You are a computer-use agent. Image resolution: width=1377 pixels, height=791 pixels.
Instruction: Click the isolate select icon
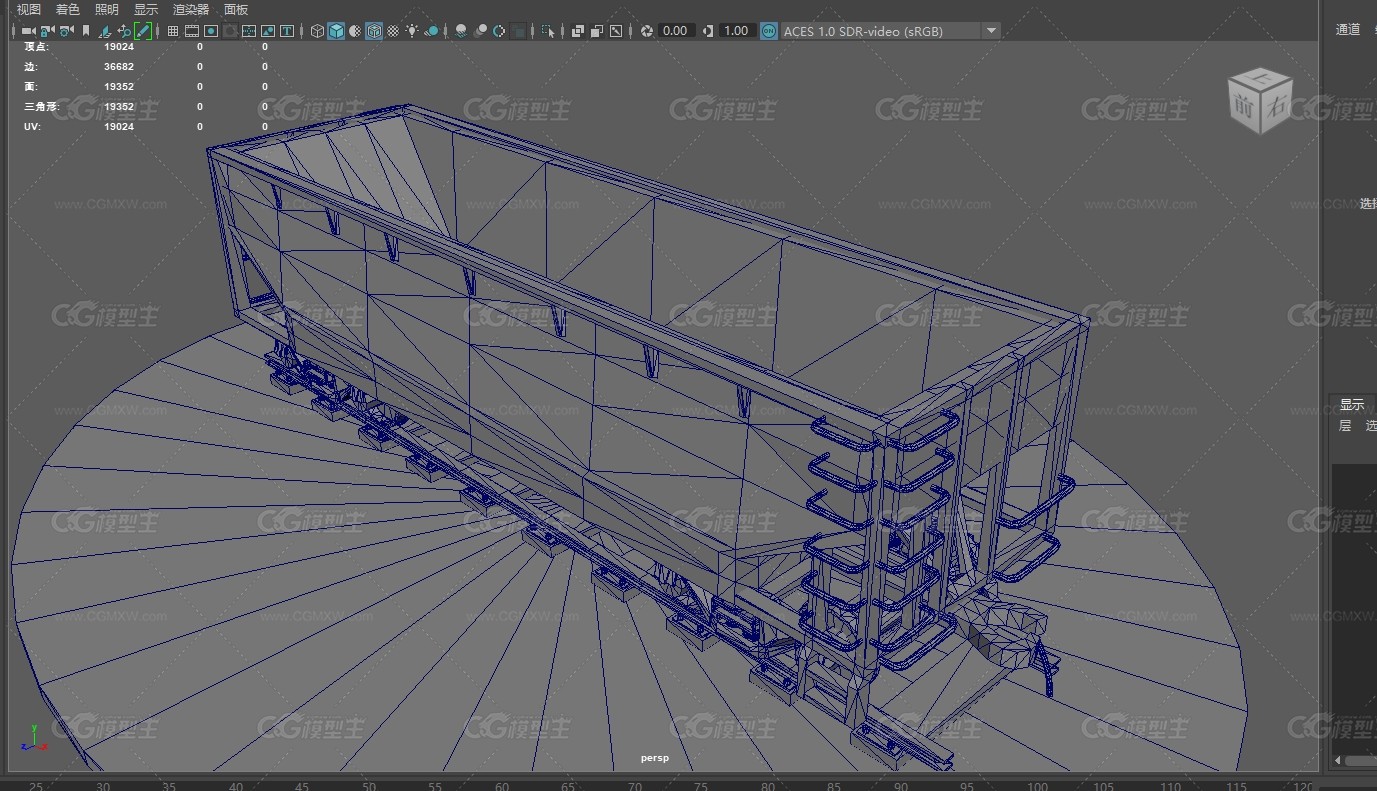pos(547,31)
